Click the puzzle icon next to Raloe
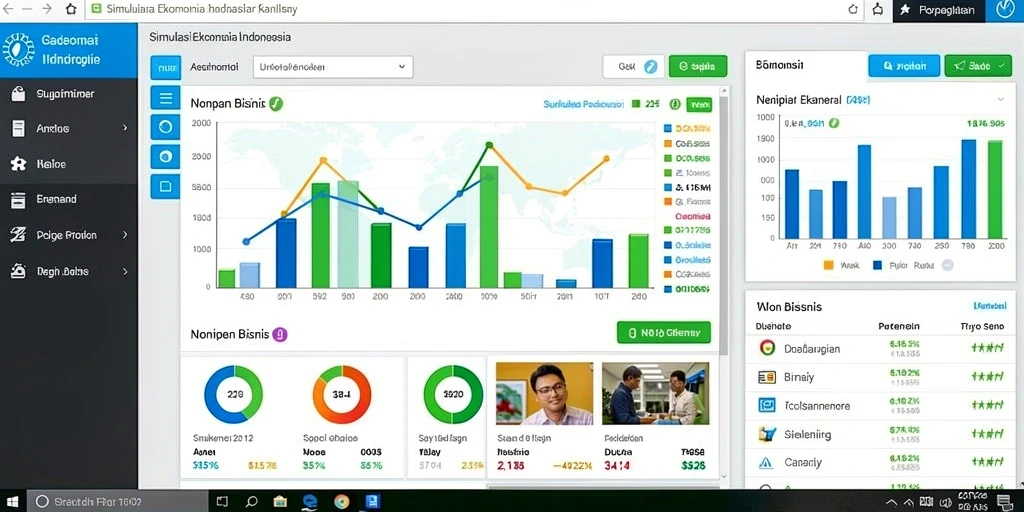Viewport: 1024px width, 512px height. [18, 164]
